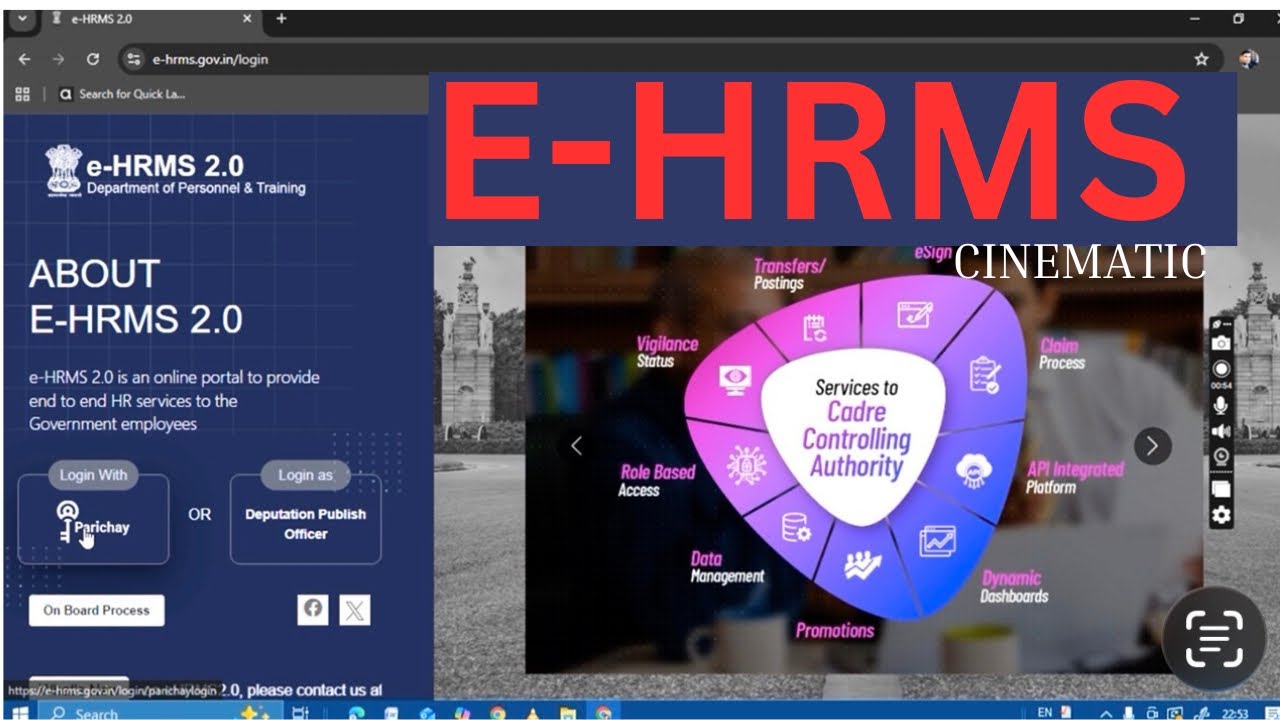Open the Windows Start menu
Viewport: 1280px width, 720px height.
[x=19, y=713]
